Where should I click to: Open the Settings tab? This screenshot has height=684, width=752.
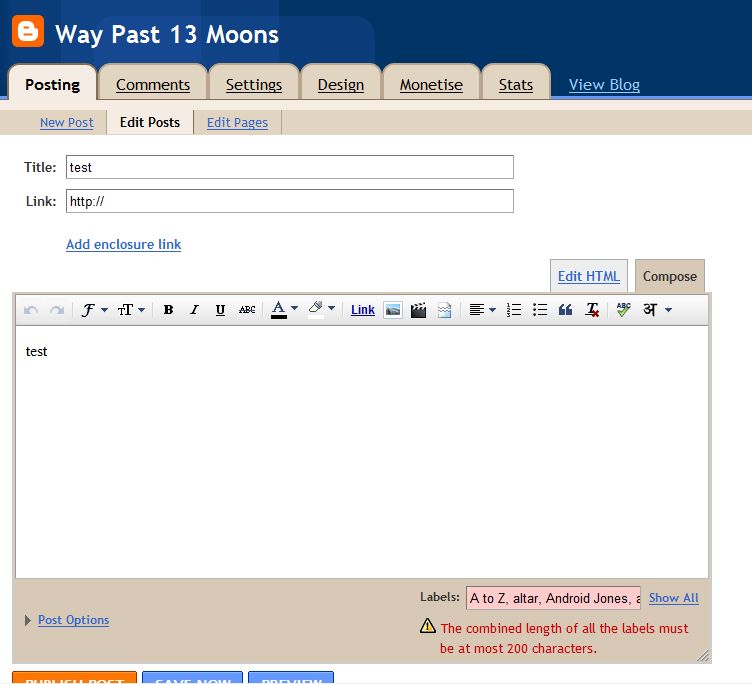(x=254, y=84)
